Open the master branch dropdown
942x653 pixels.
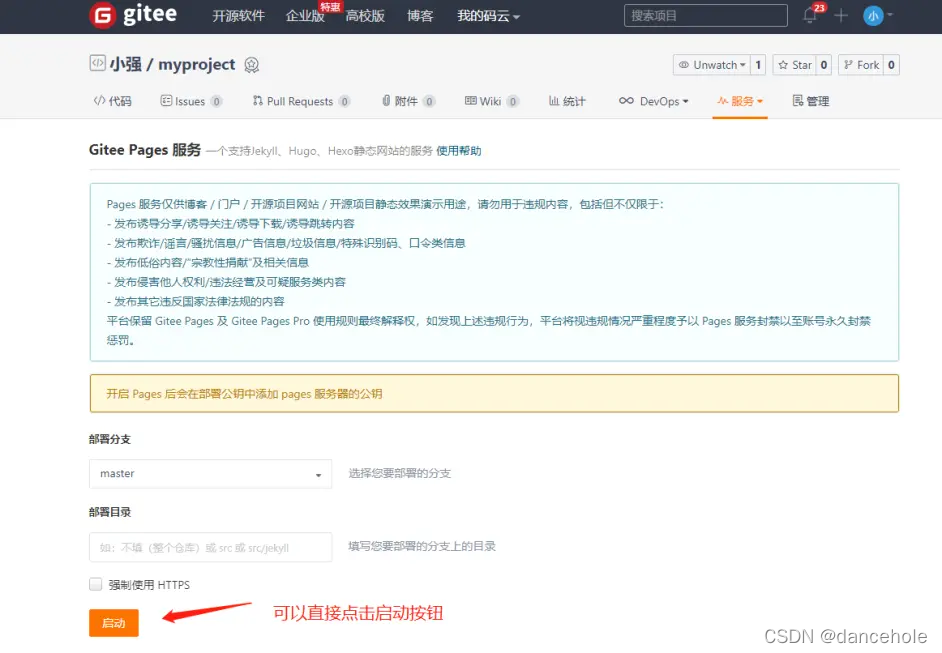210,473
